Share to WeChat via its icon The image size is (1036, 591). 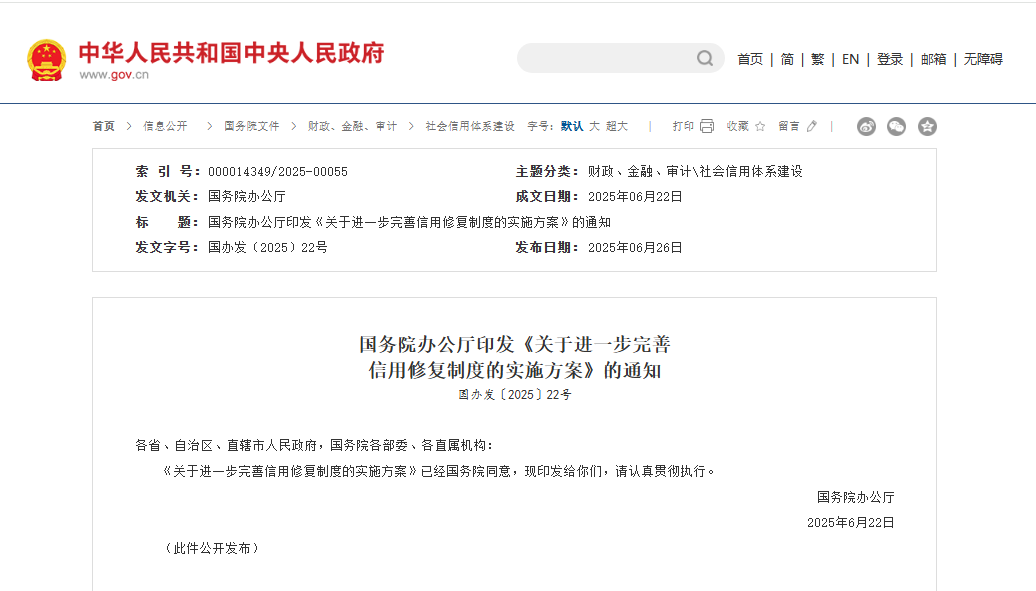[x=896, y=126]
